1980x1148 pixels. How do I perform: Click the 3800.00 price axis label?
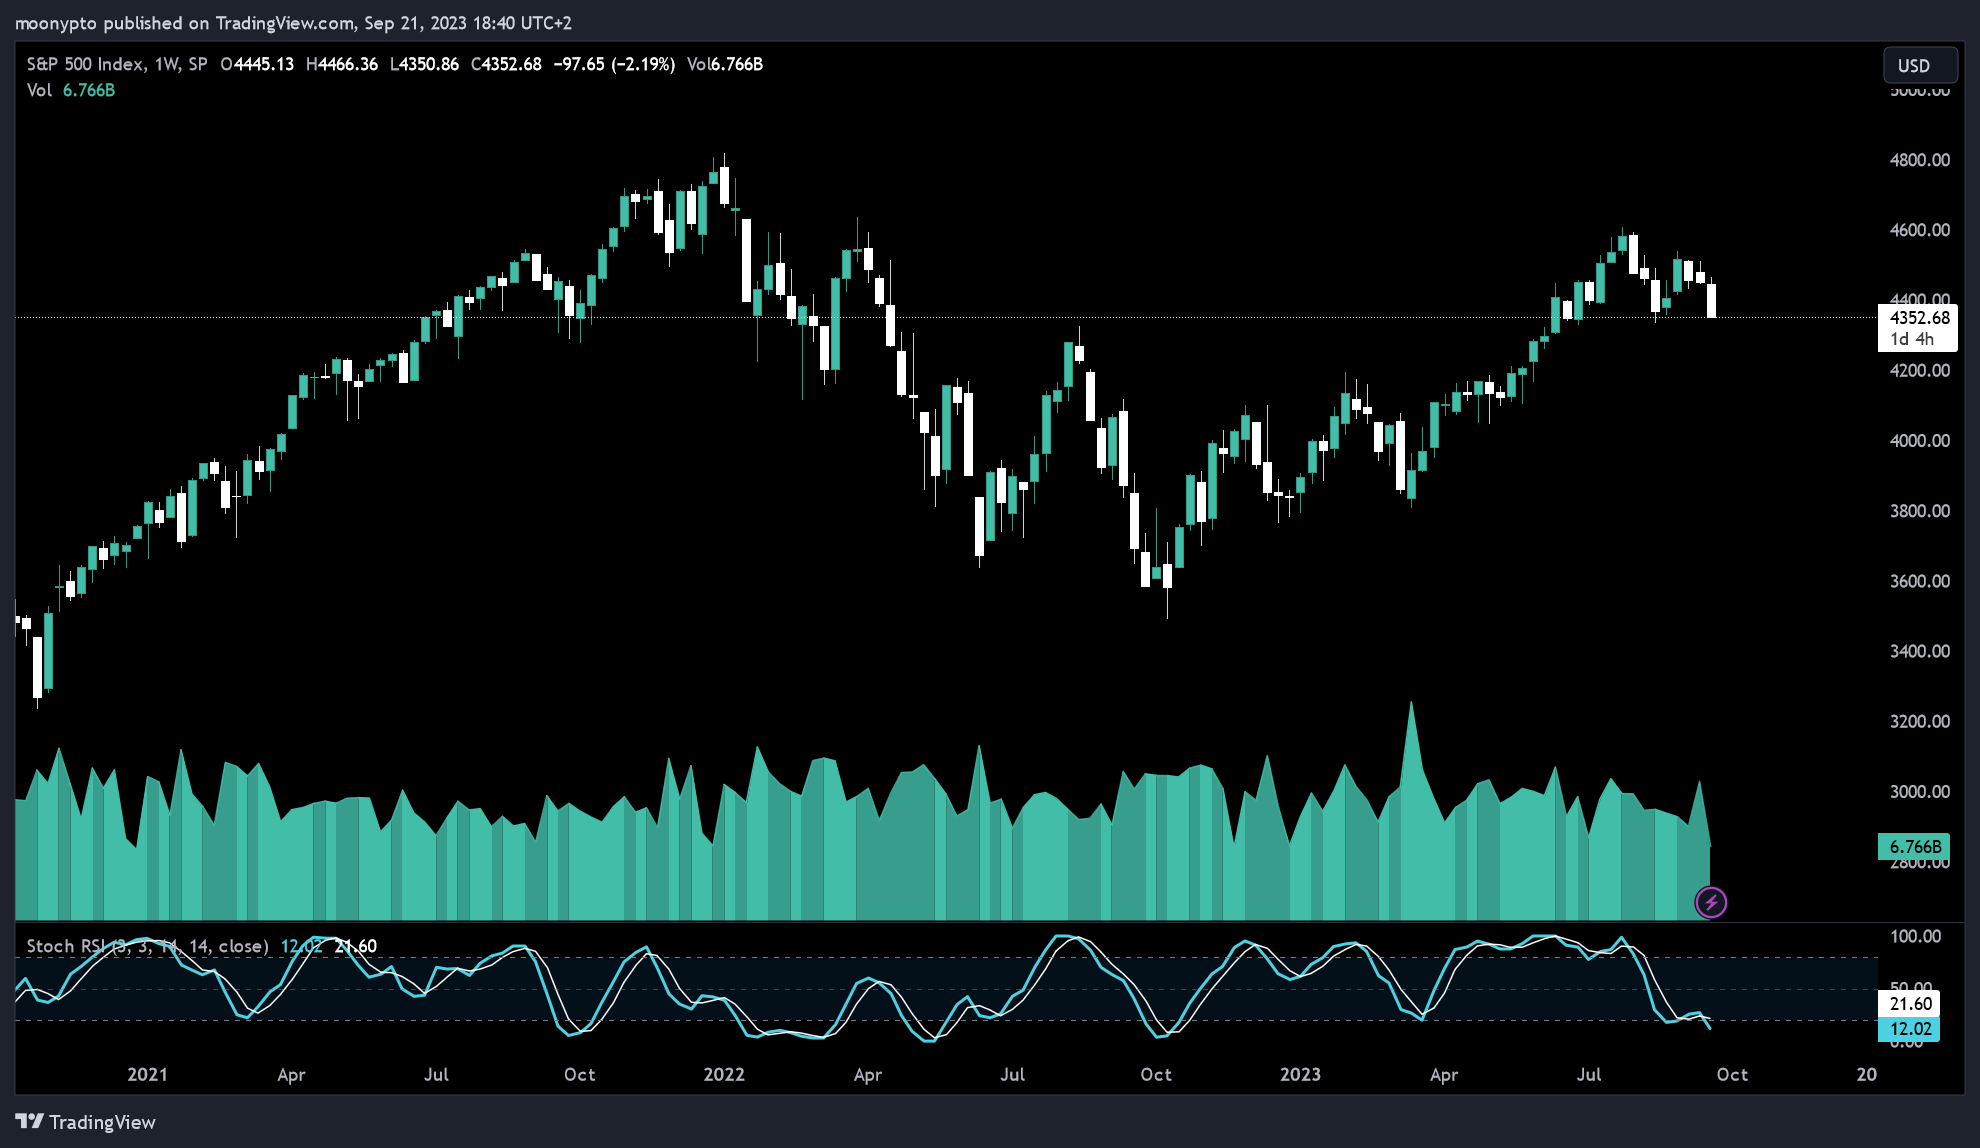[x=1919, y=511]
